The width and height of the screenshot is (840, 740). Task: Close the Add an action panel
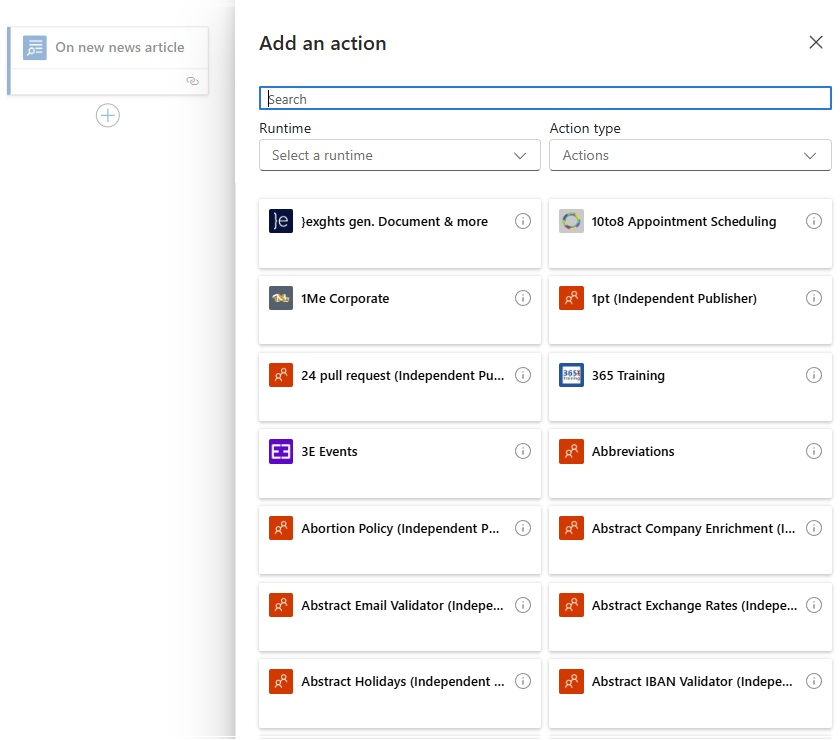(x=815, y=42)
